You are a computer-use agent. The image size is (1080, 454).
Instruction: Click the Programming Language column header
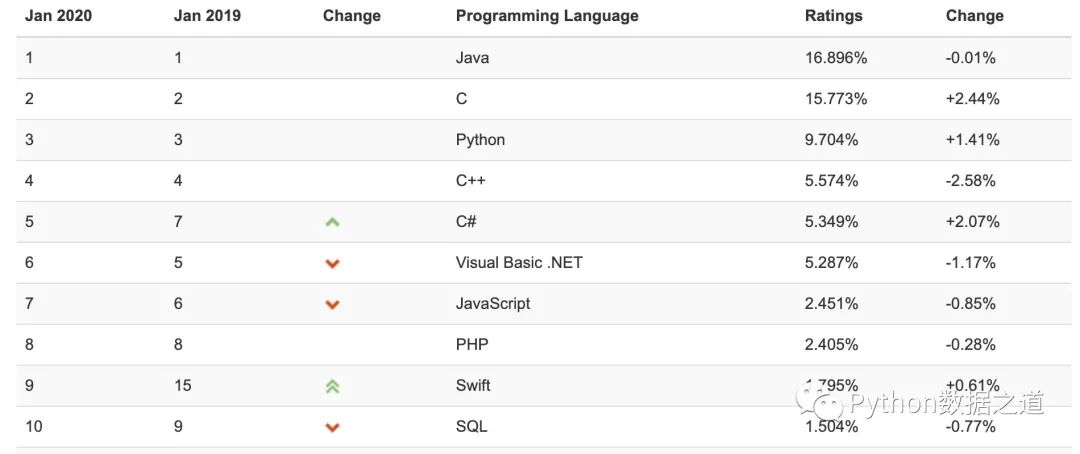[547, 16]
